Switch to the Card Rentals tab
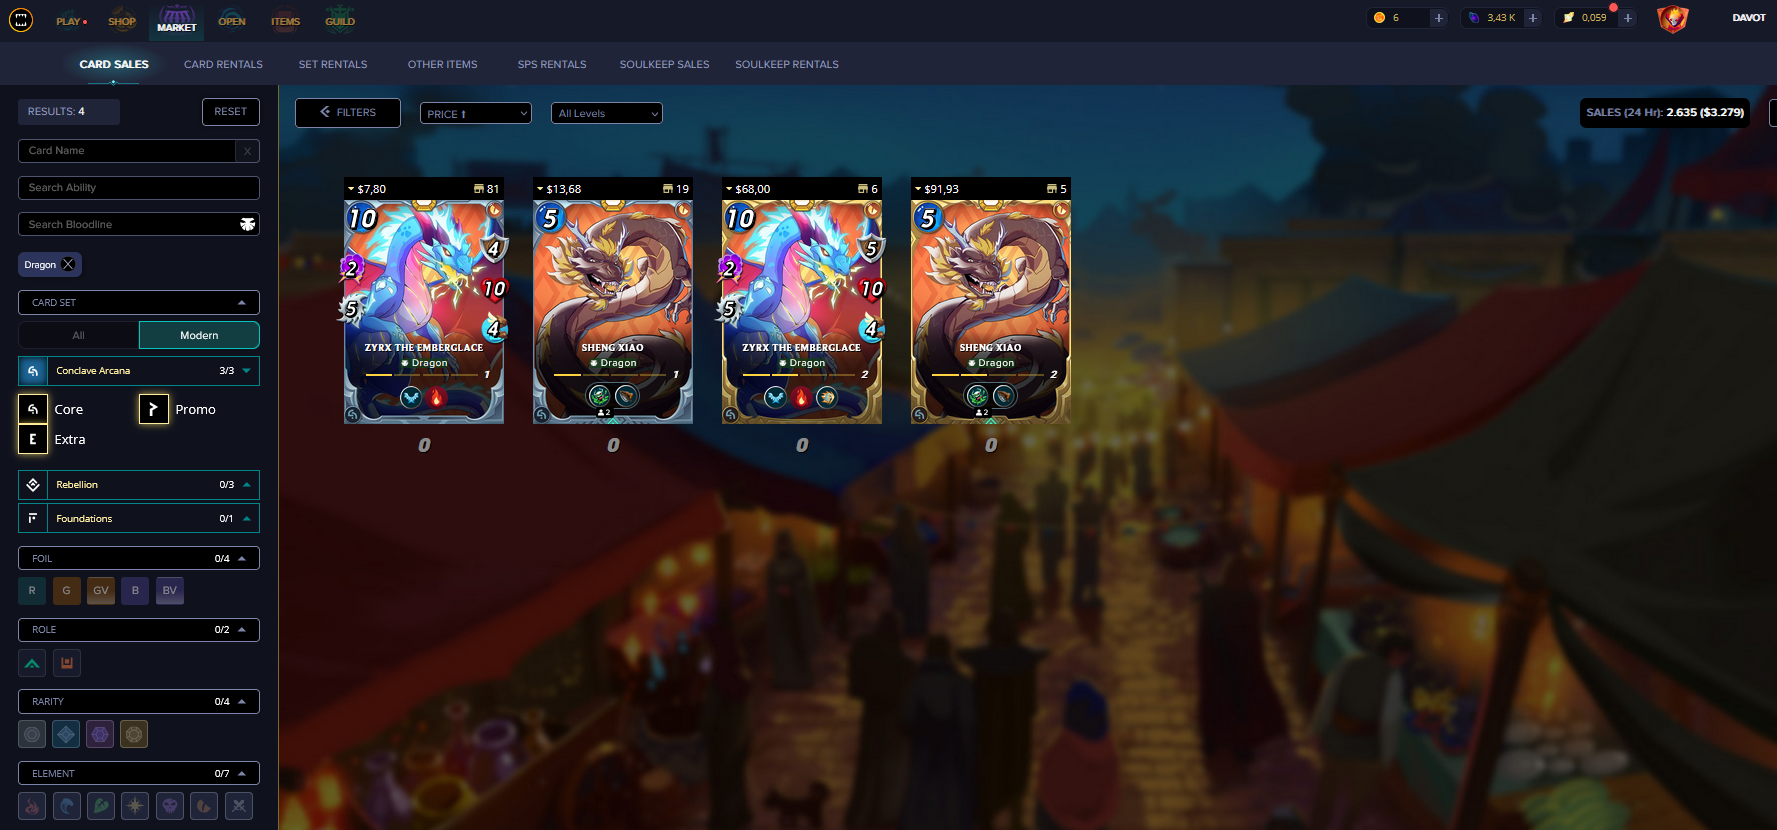Image resolution: width=1777 pixels, height=830 pixels. (223, 64)
